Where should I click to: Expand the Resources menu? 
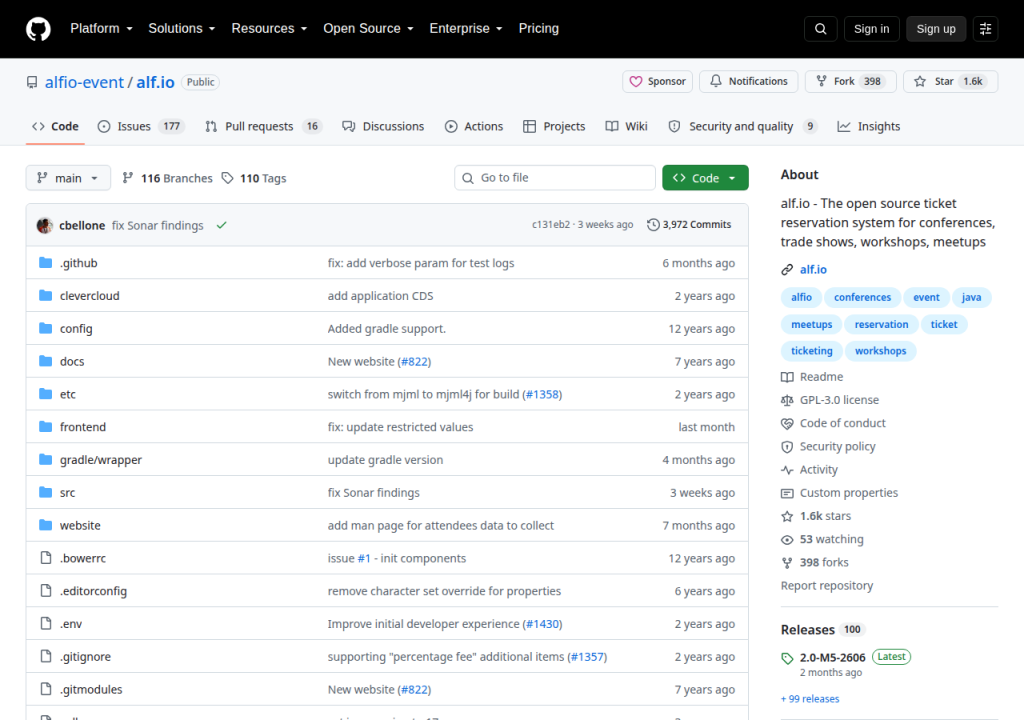point(269,29)
